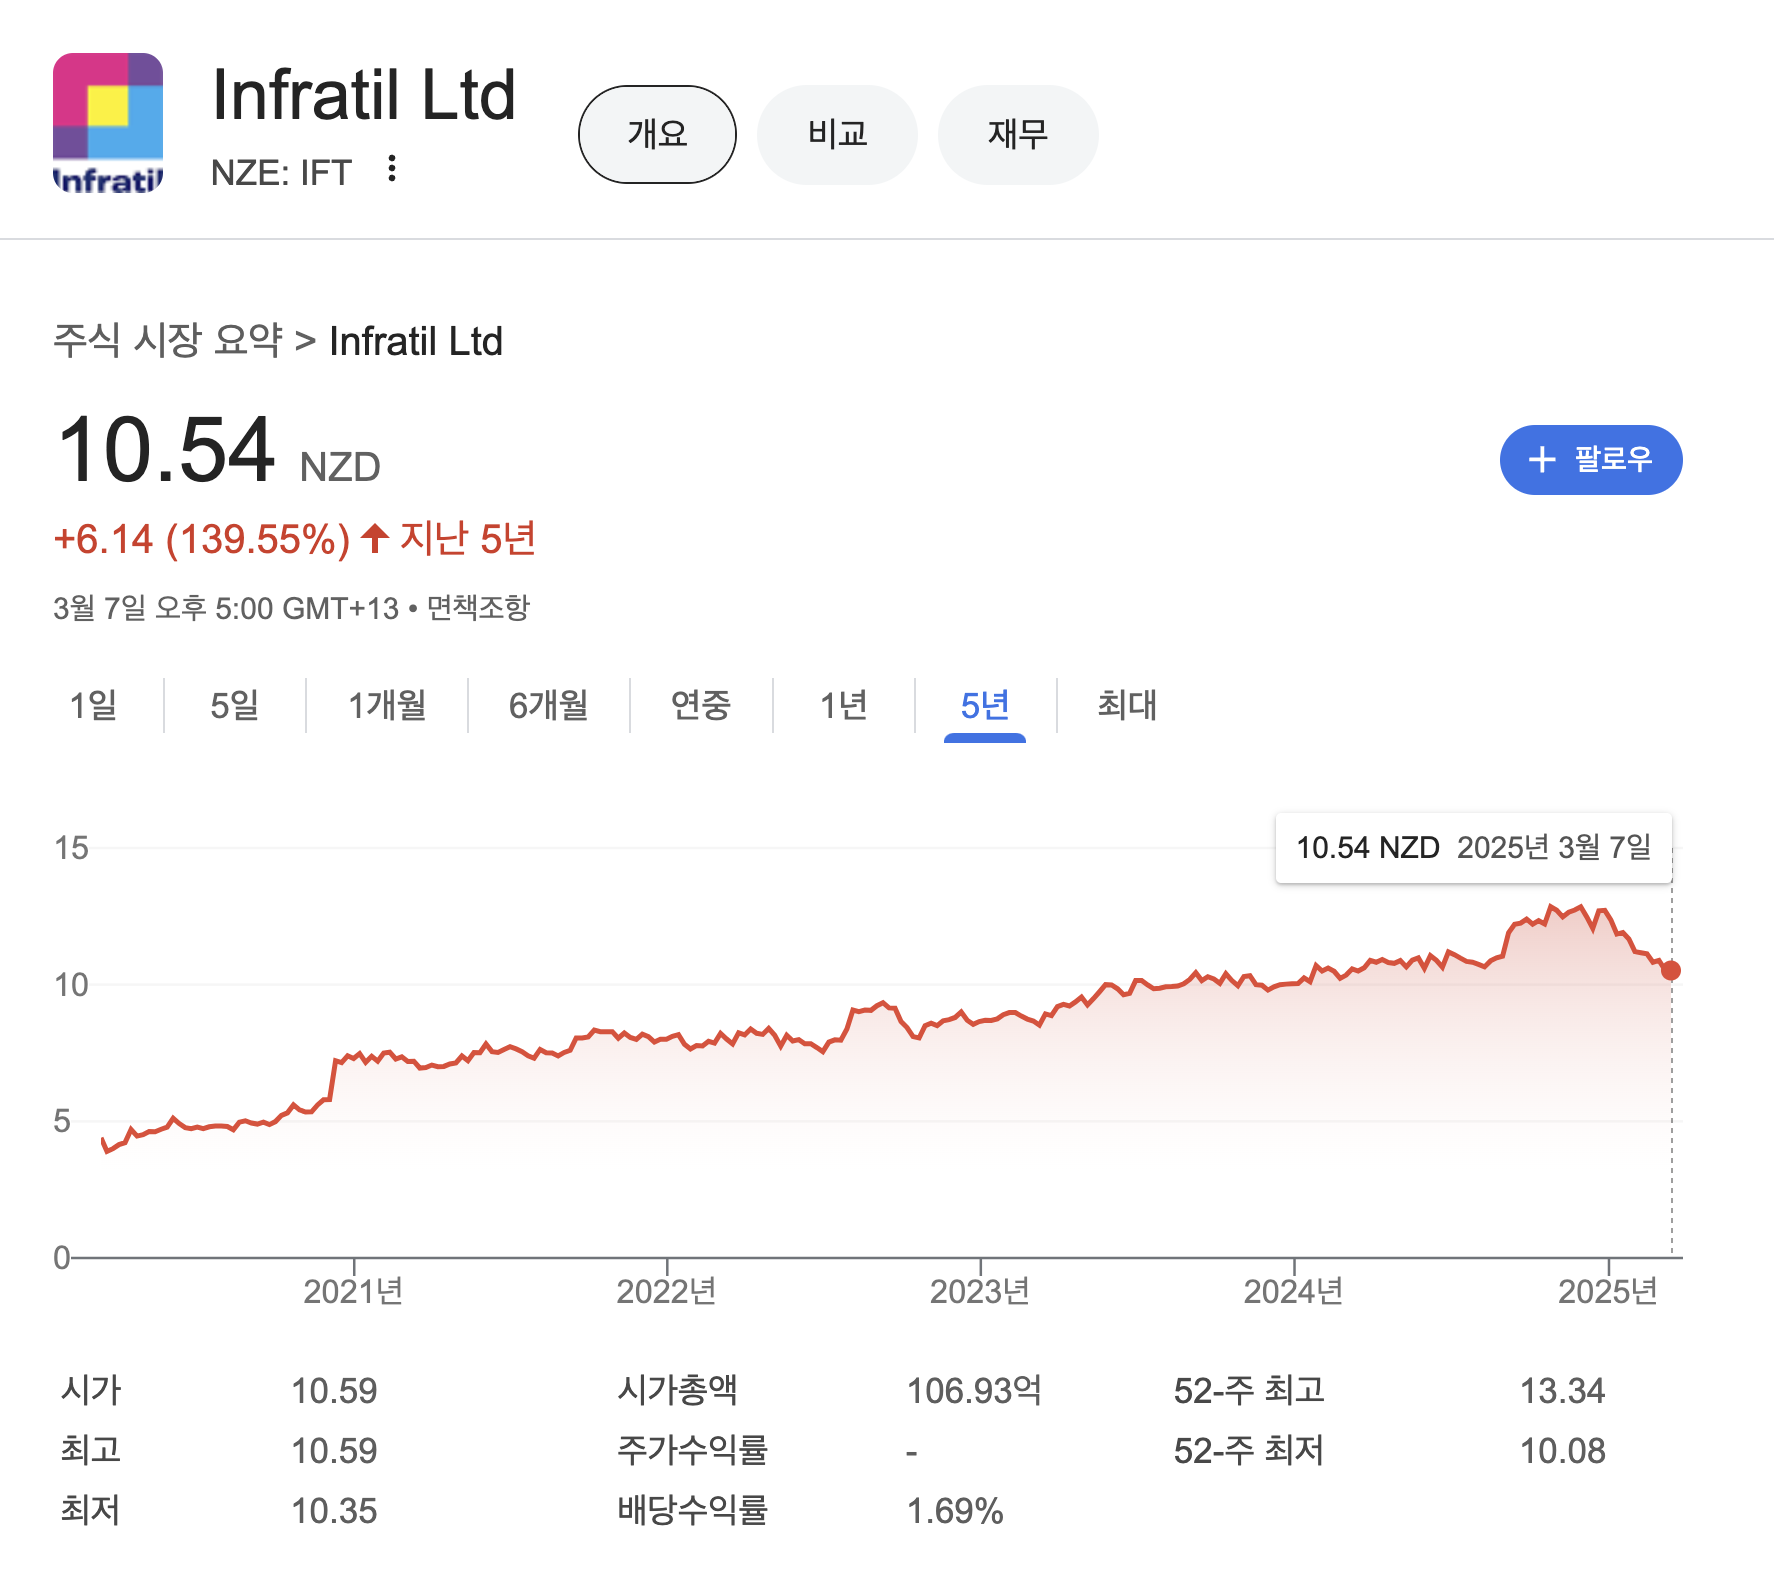Click the red end-point marker on chart

point(1671,970)
